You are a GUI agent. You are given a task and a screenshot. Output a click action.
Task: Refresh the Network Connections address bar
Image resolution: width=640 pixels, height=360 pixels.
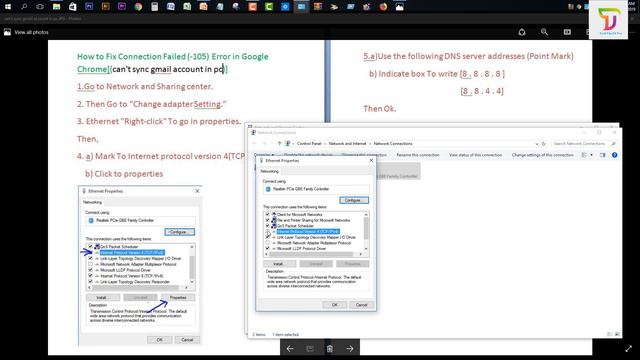544,144
